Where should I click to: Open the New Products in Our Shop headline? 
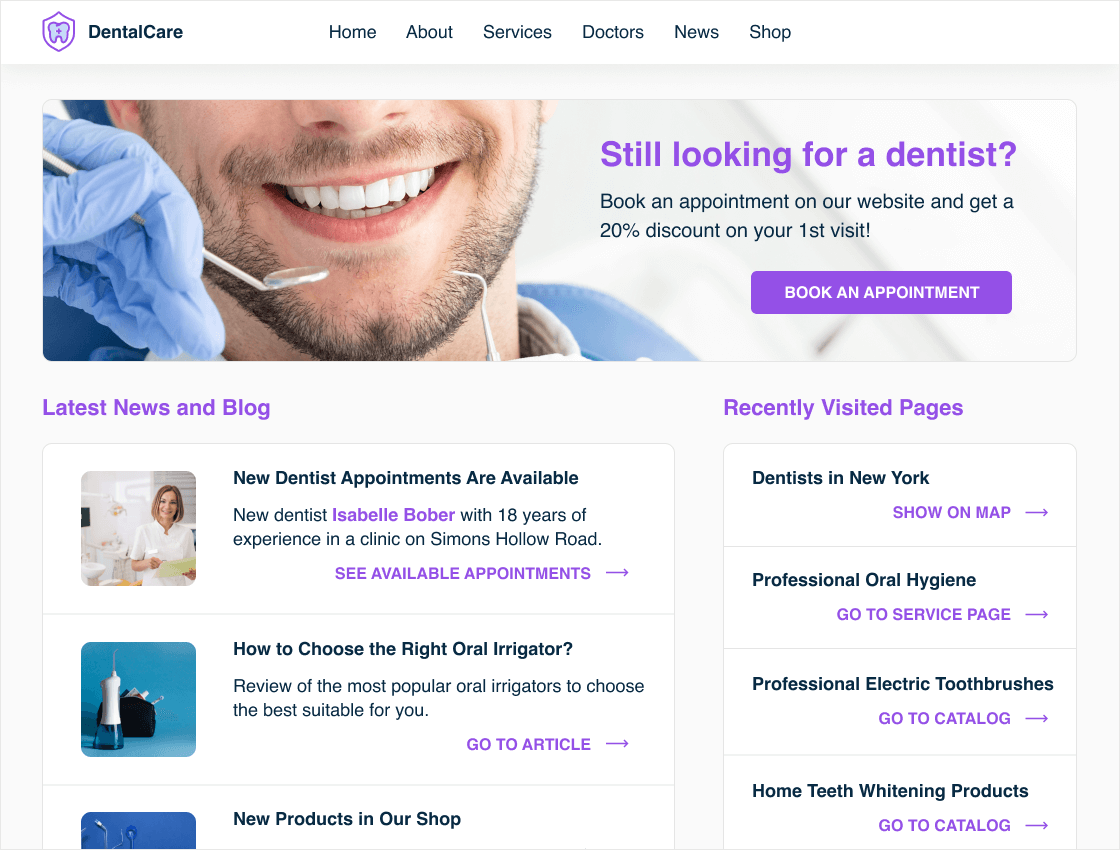coord(347,819)
